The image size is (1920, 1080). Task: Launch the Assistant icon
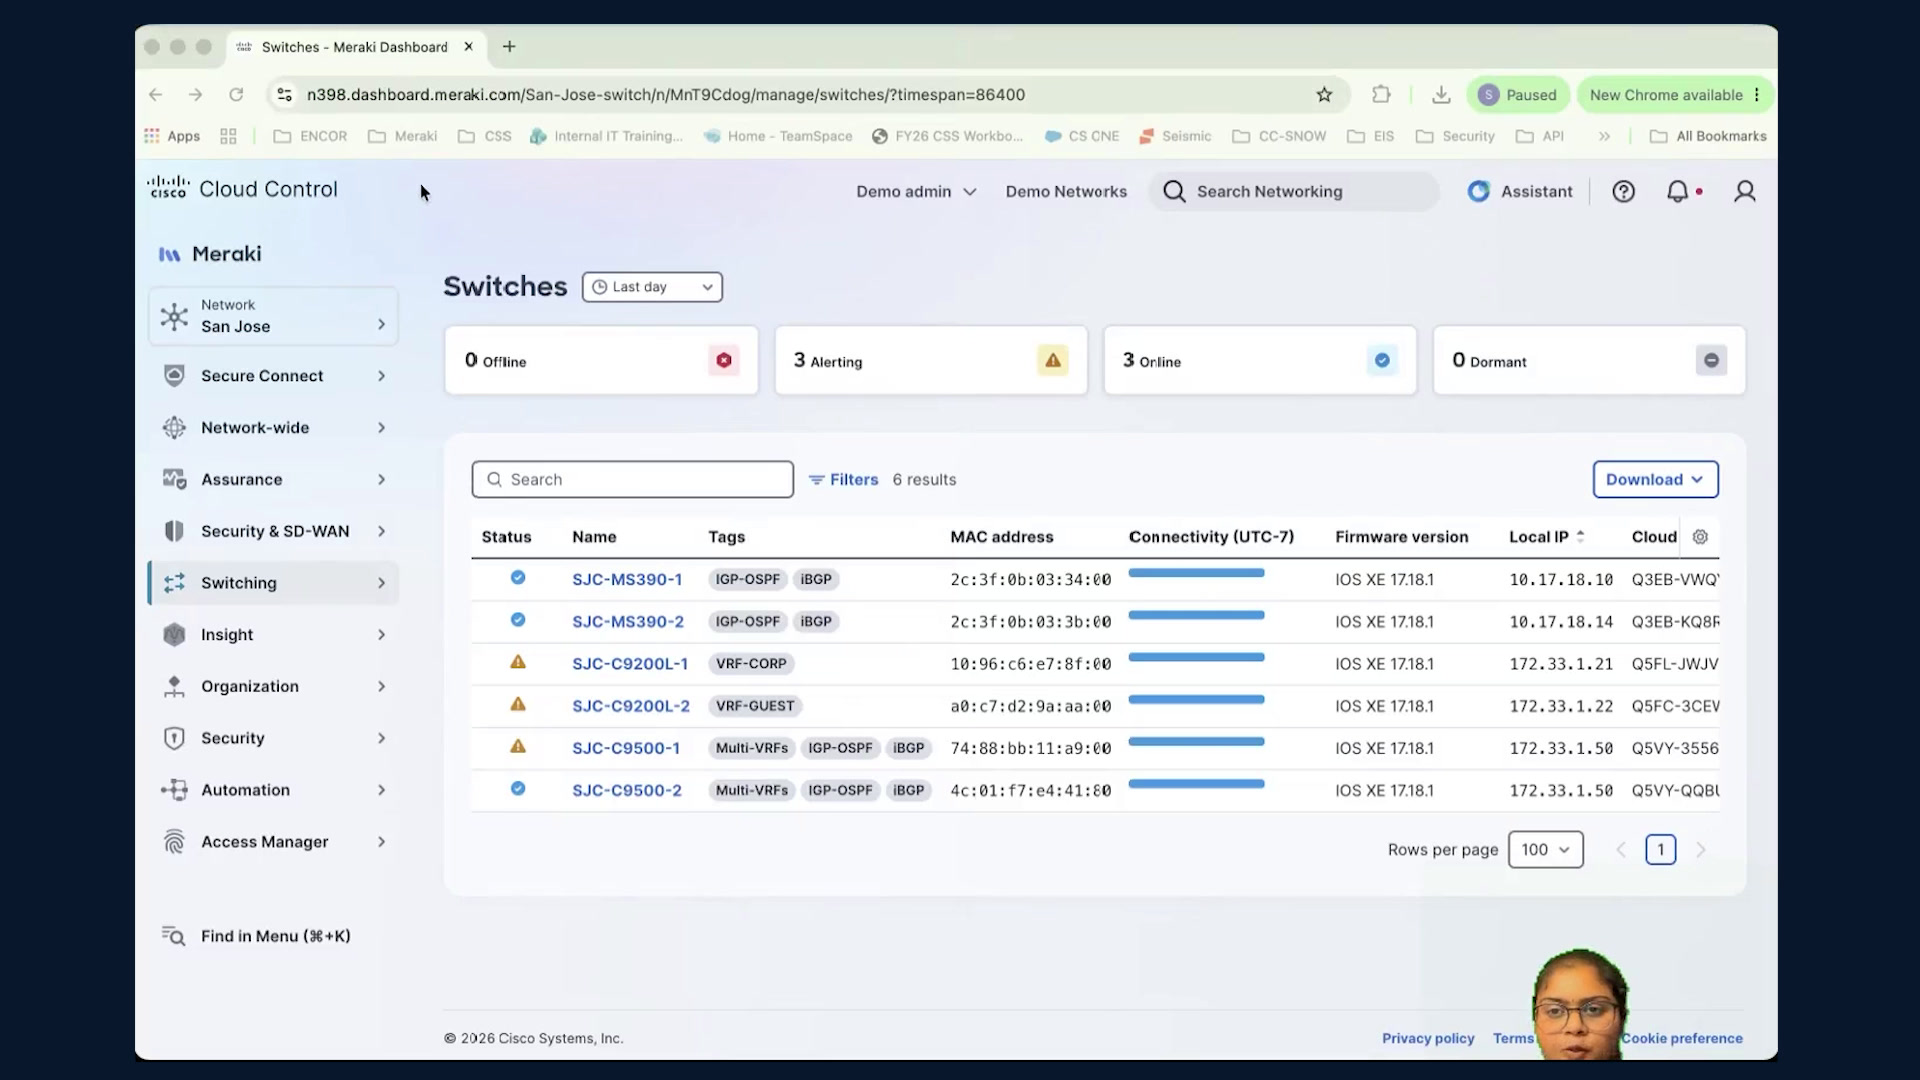pos(1478,191)
